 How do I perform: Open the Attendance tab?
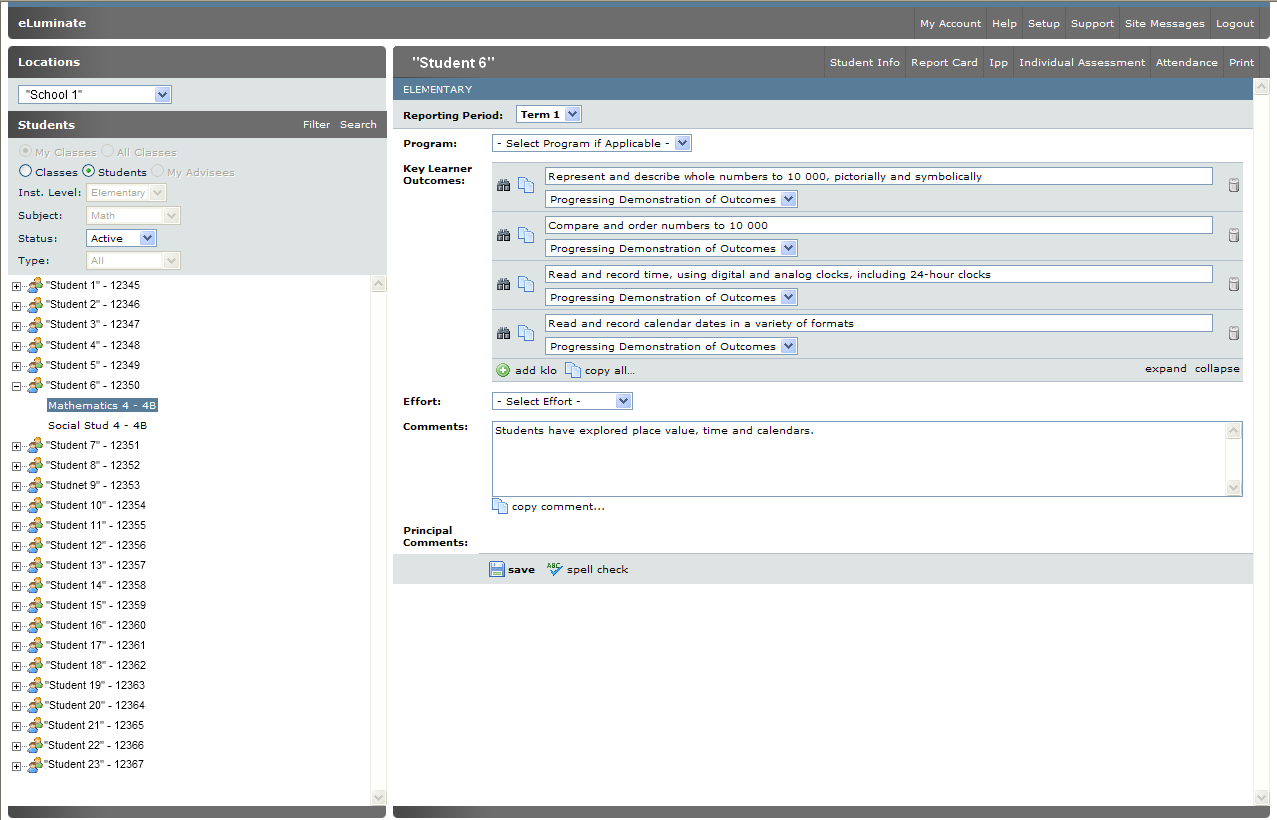click(1186, 62)
